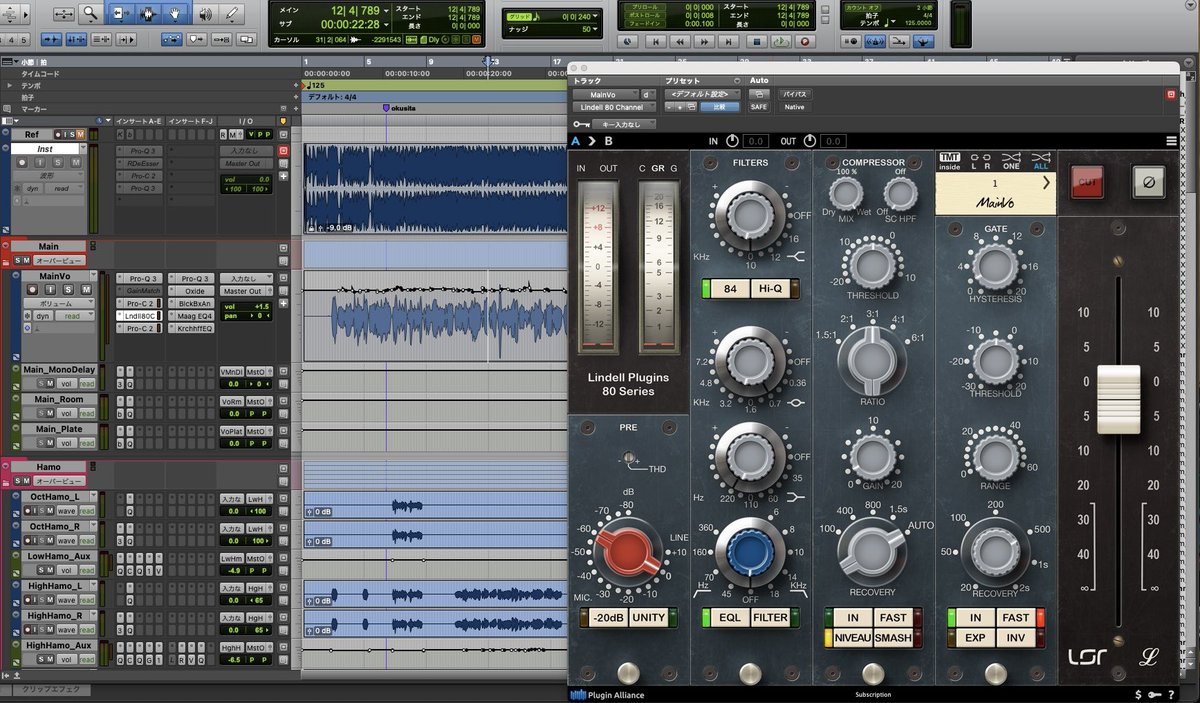Click the automation SAFE button

759,106
